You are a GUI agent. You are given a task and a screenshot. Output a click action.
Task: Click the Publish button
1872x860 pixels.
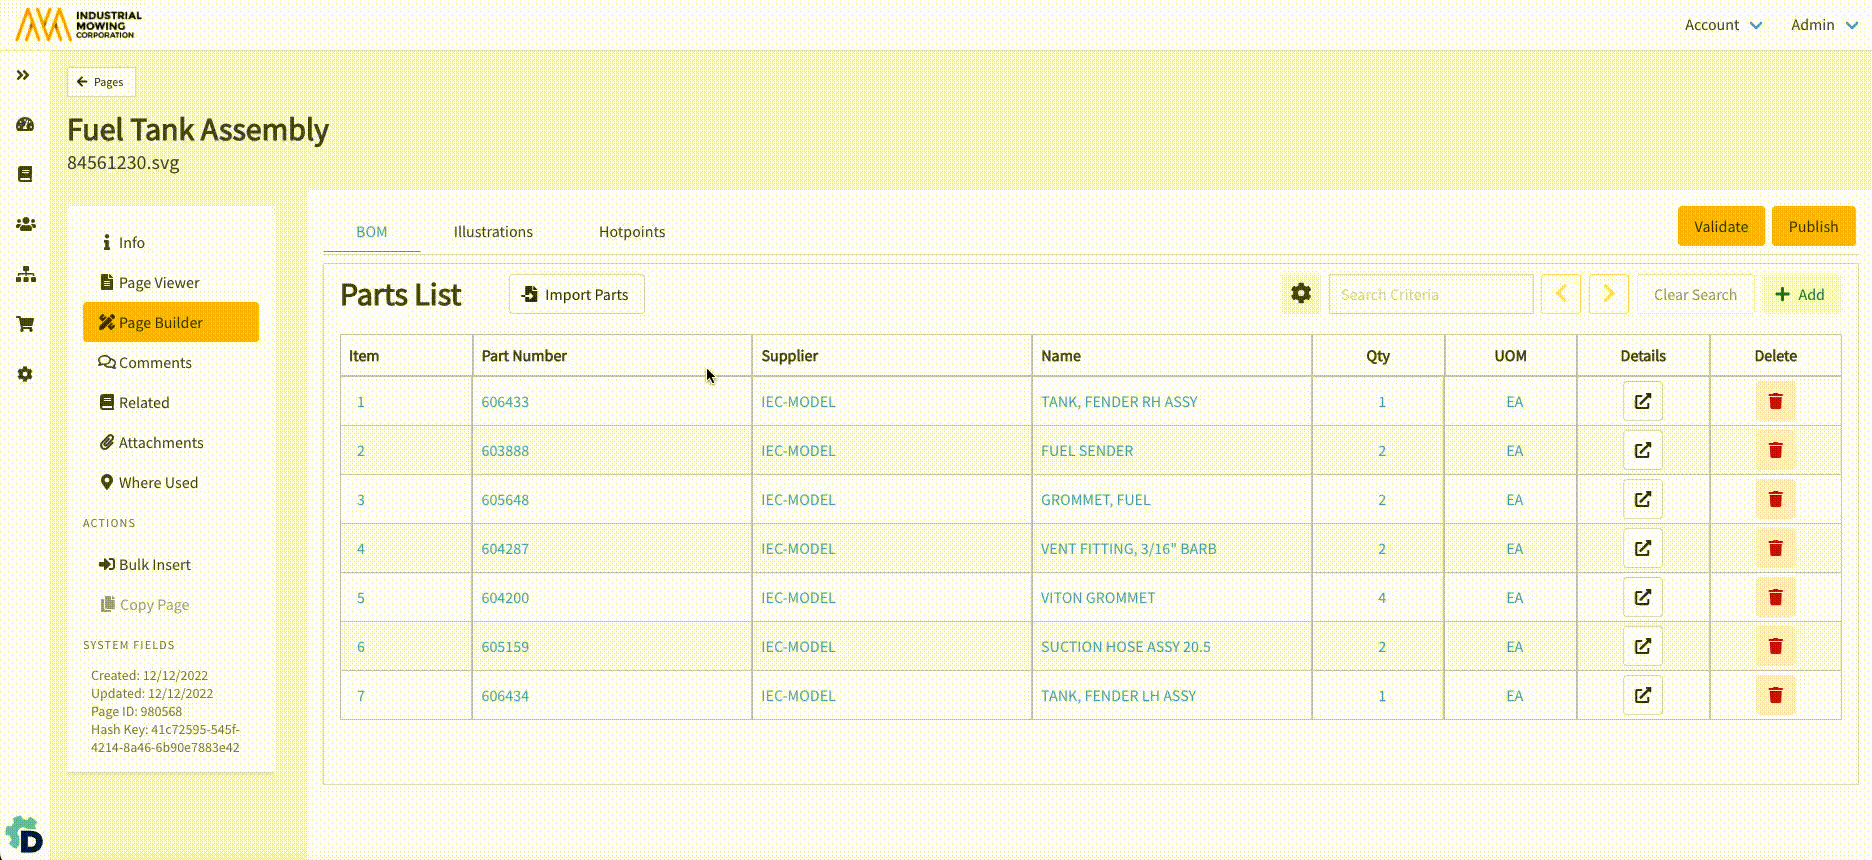click(1812, 227)
